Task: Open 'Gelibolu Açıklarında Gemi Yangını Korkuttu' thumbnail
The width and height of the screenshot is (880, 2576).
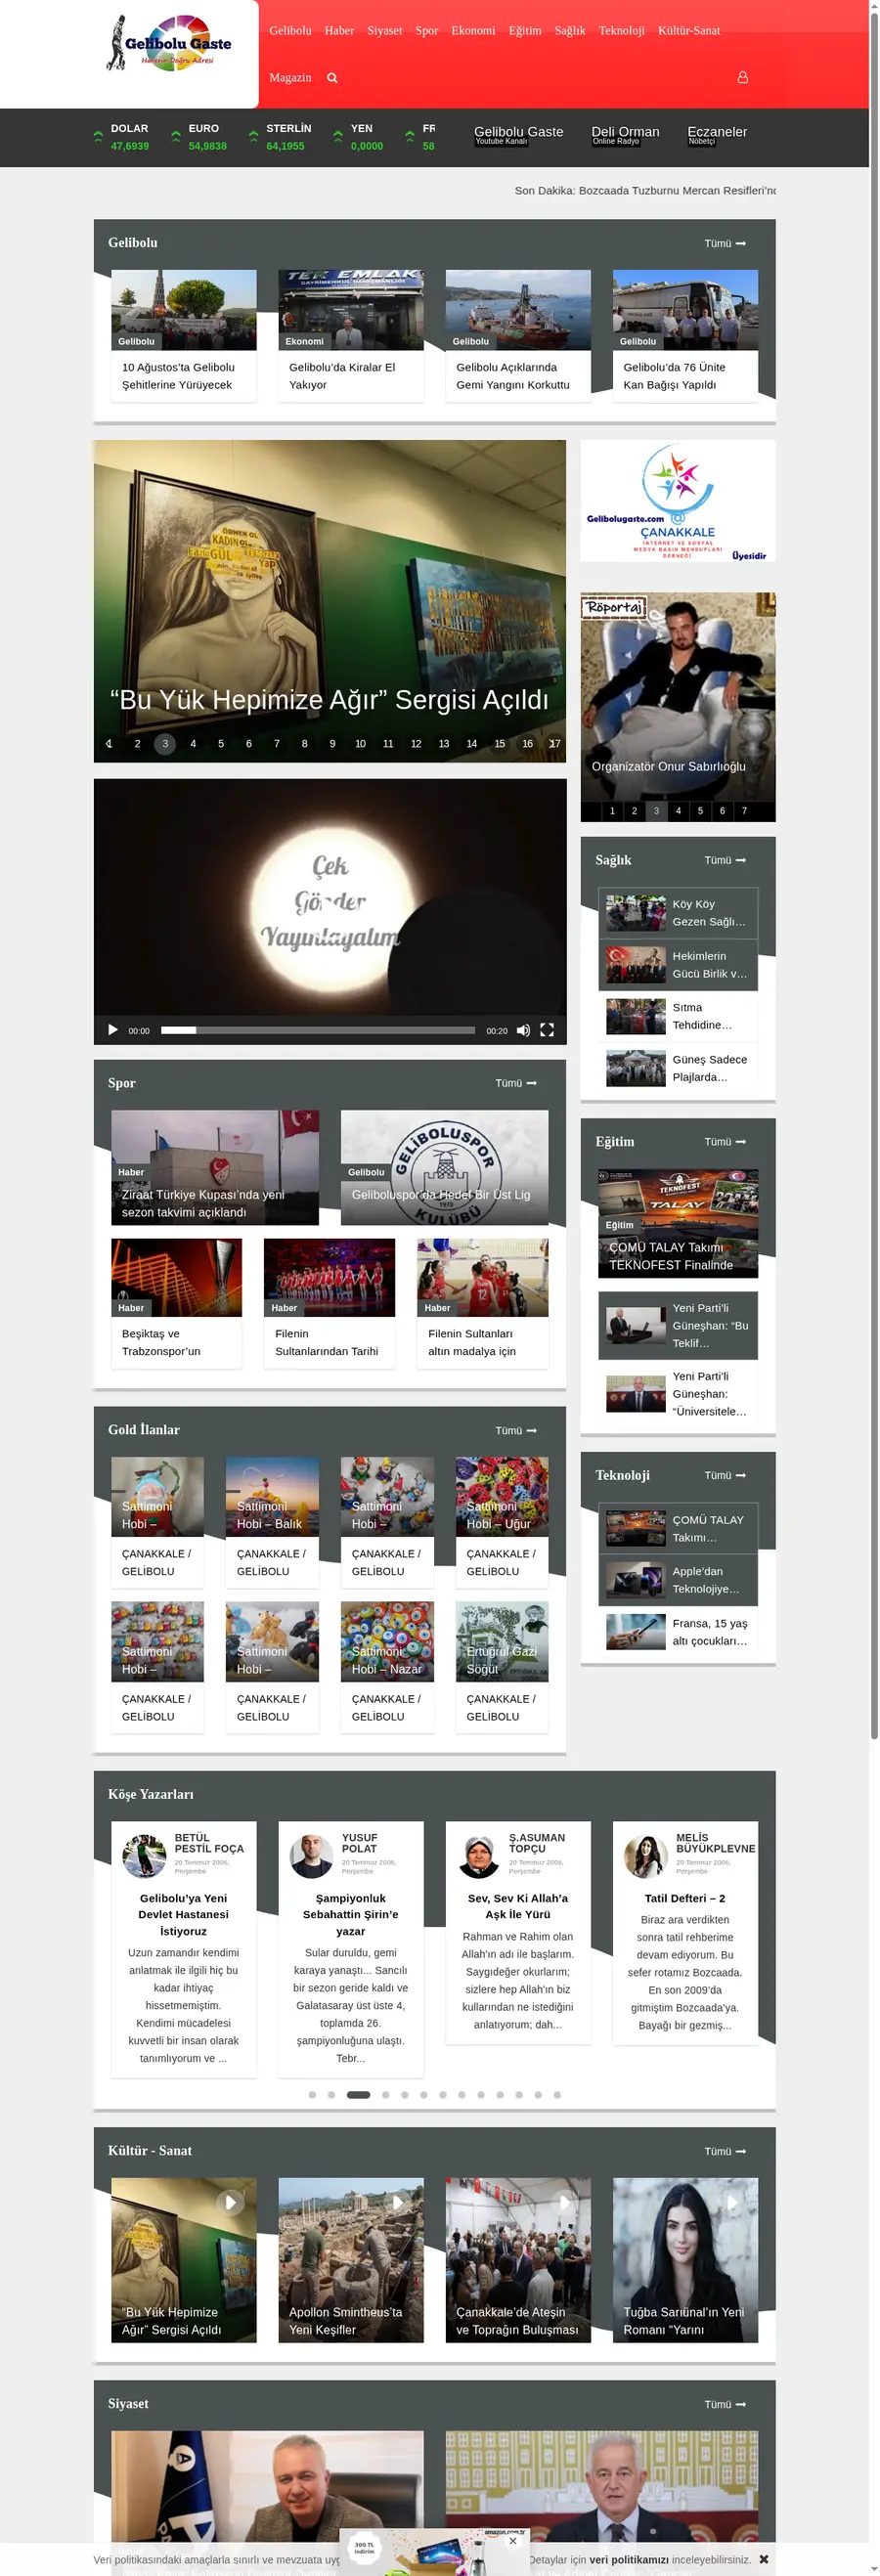Action: tap(518, 310)
